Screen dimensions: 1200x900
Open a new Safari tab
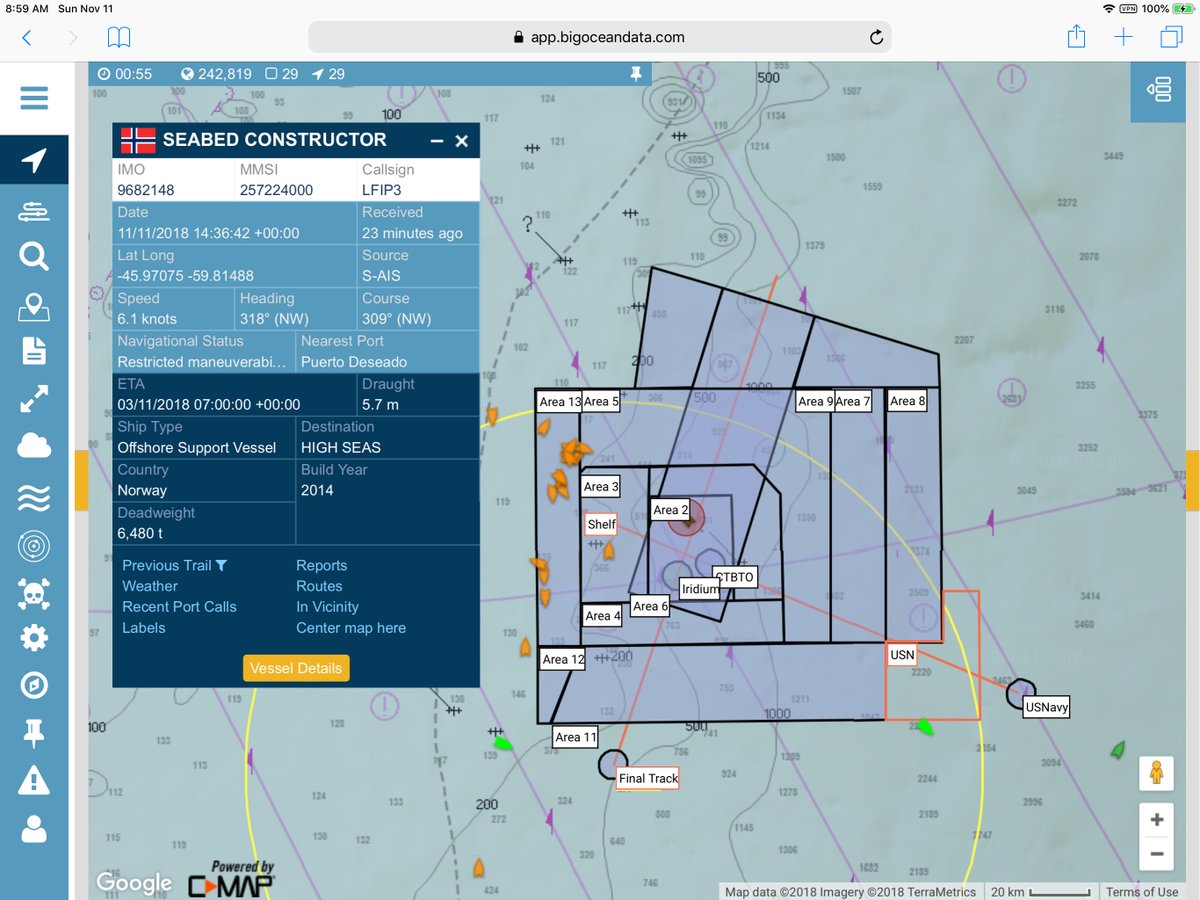click(x=1124, y=37)
